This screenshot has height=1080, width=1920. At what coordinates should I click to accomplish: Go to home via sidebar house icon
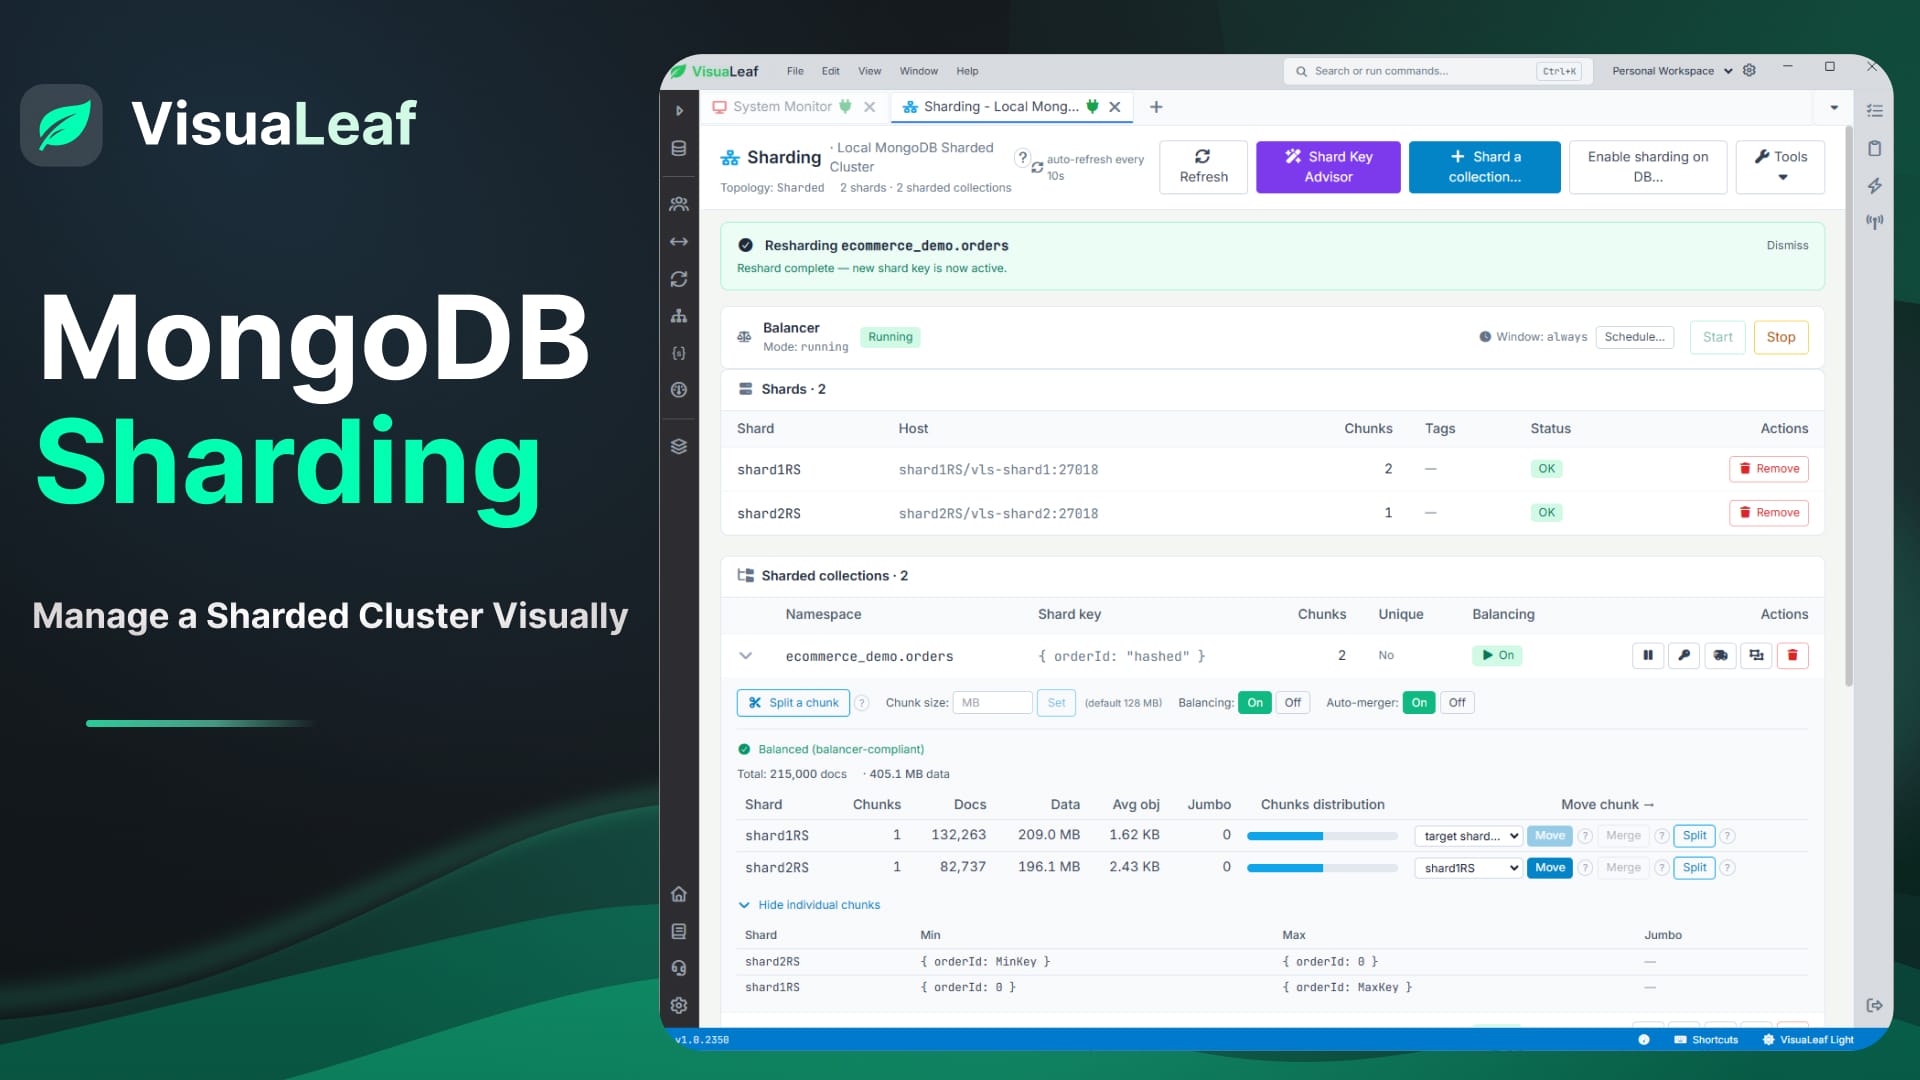tap(679, 894)
